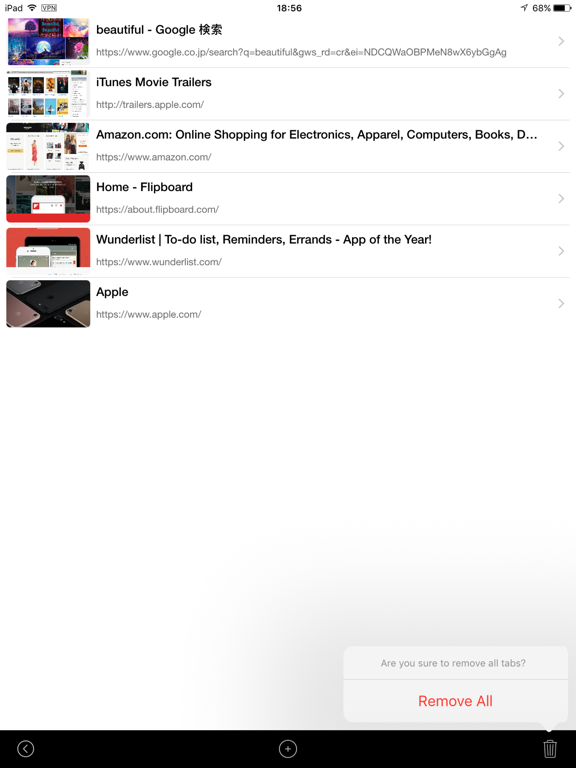This screenshot has width=576, height=768.
Task: Open the iTunes Movie Trailers tab title
Action: pyautogui.click(x=154, y=82)
